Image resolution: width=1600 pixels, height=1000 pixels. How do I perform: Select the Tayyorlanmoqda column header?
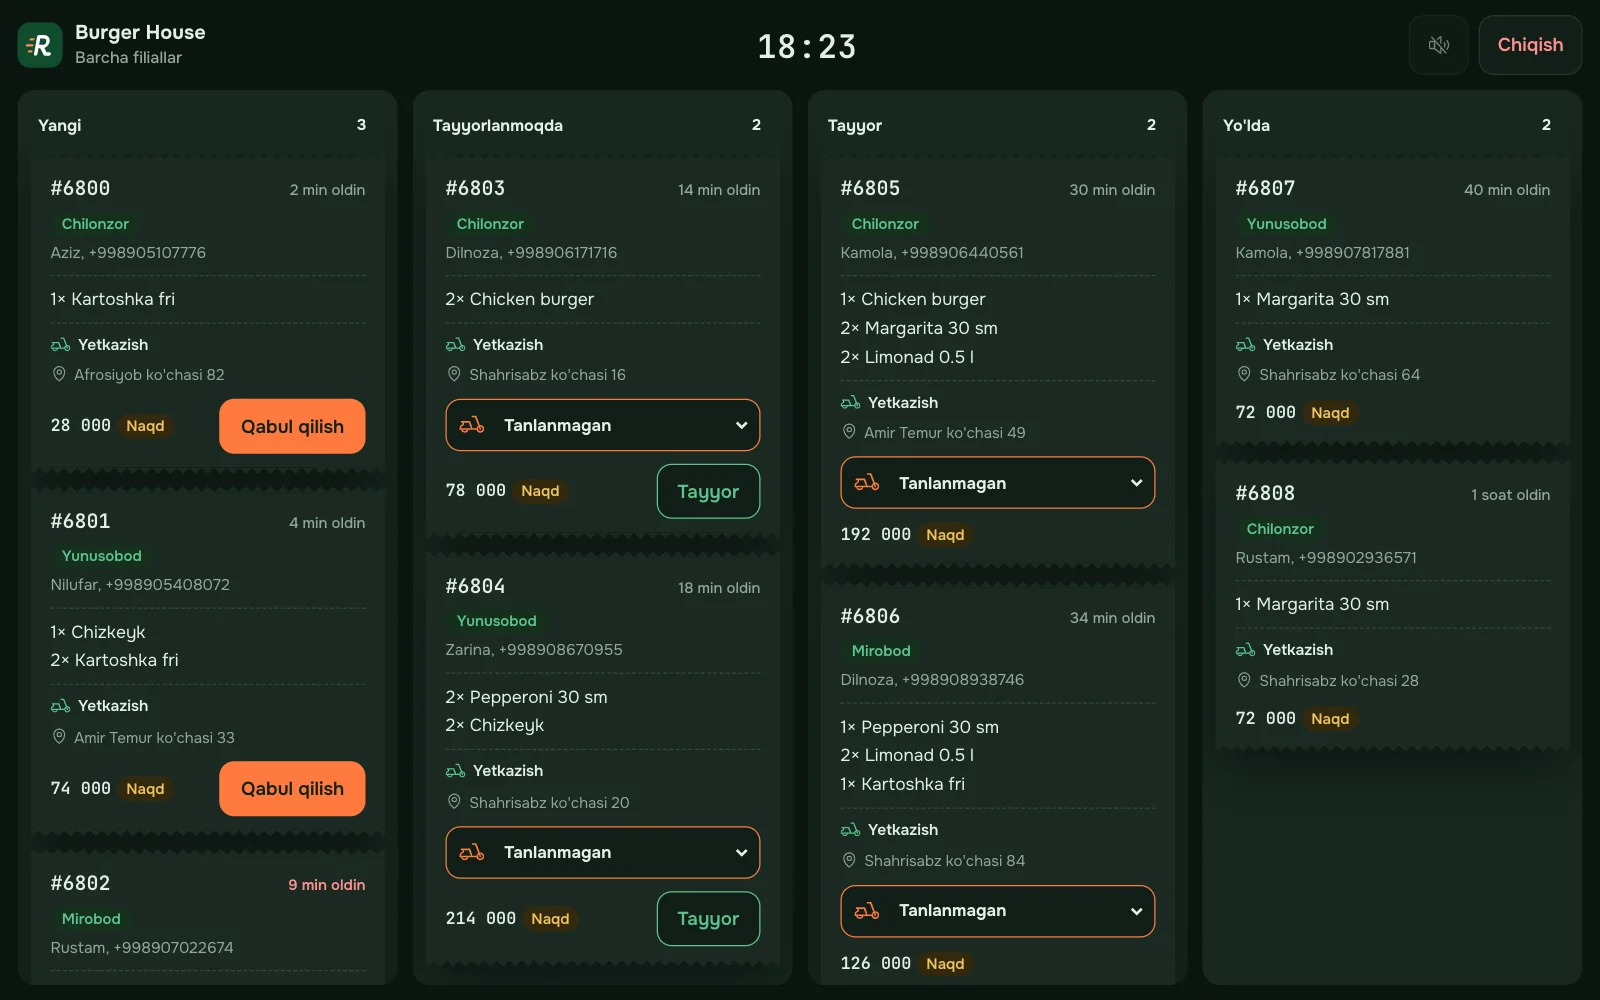tap(498, 125)
